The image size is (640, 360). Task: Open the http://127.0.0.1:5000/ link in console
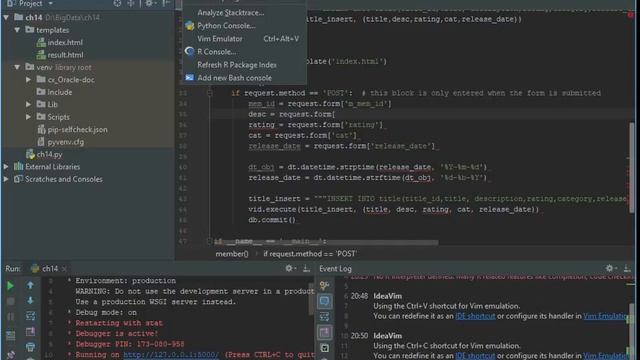tap(171, 355)
